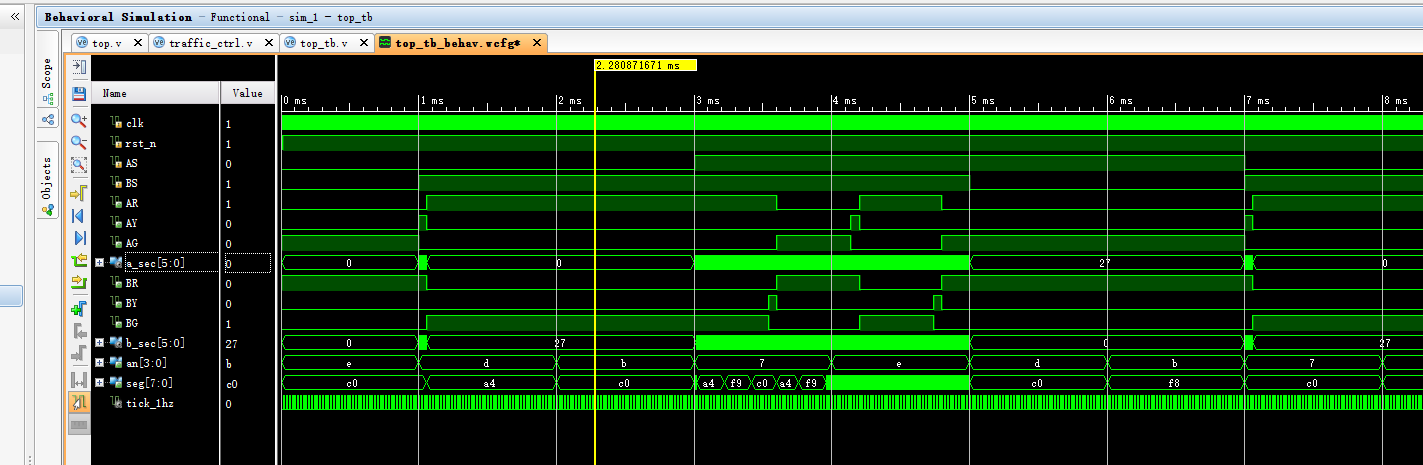This screenshot has width=1423, height=465.
Task: Click the 3 ms mark on time ruler
Action: [706, 101]
